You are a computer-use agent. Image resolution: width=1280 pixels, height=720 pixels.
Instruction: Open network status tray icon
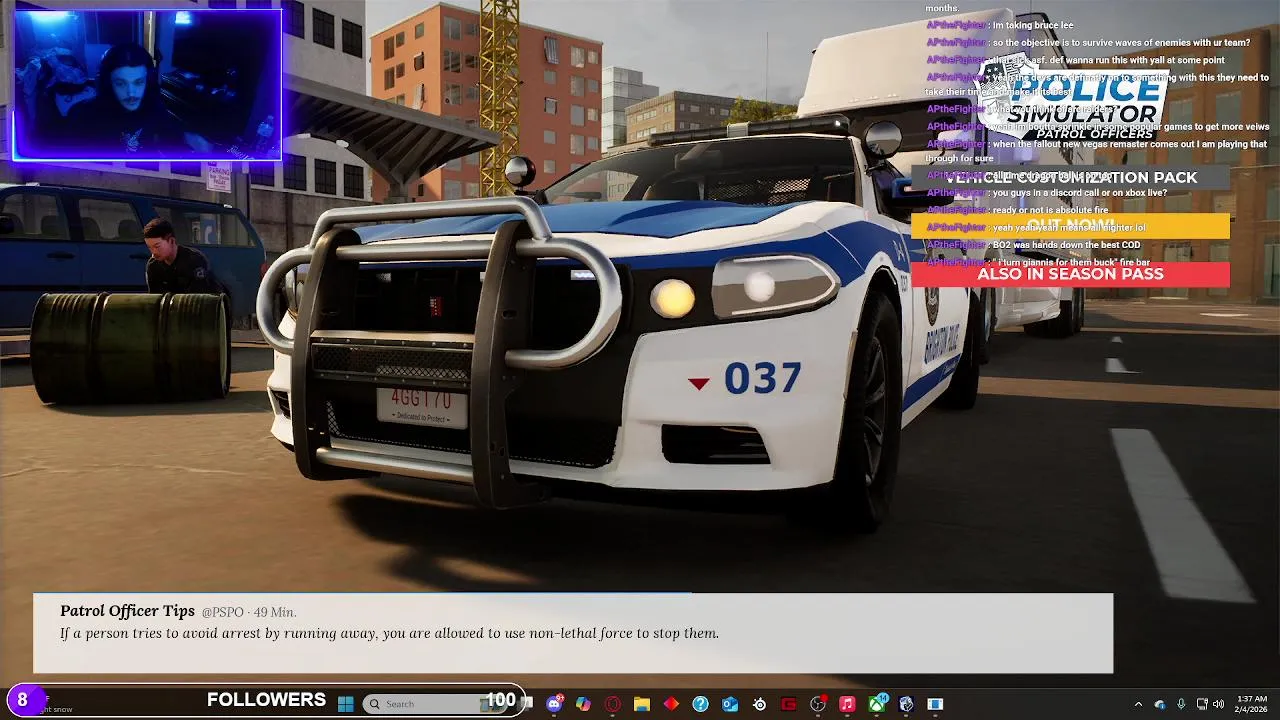point(1202,704)
